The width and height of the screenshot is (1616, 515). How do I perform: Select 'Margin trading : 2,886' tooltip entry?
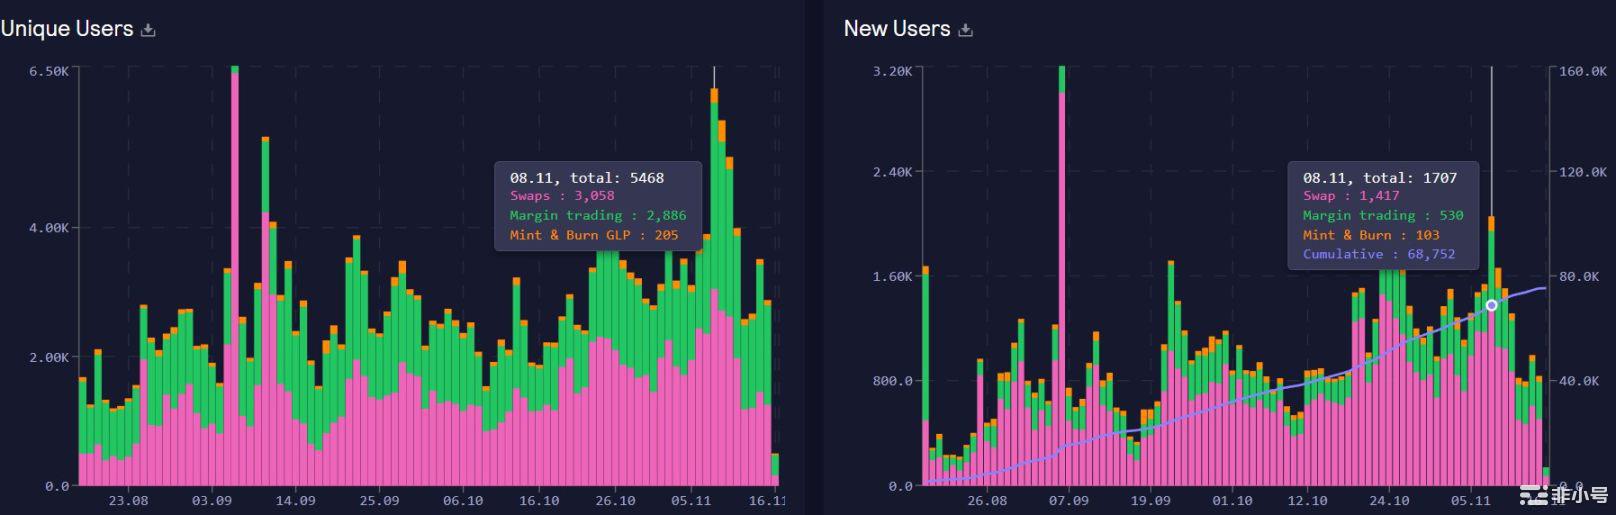click(x=597, y=215)
